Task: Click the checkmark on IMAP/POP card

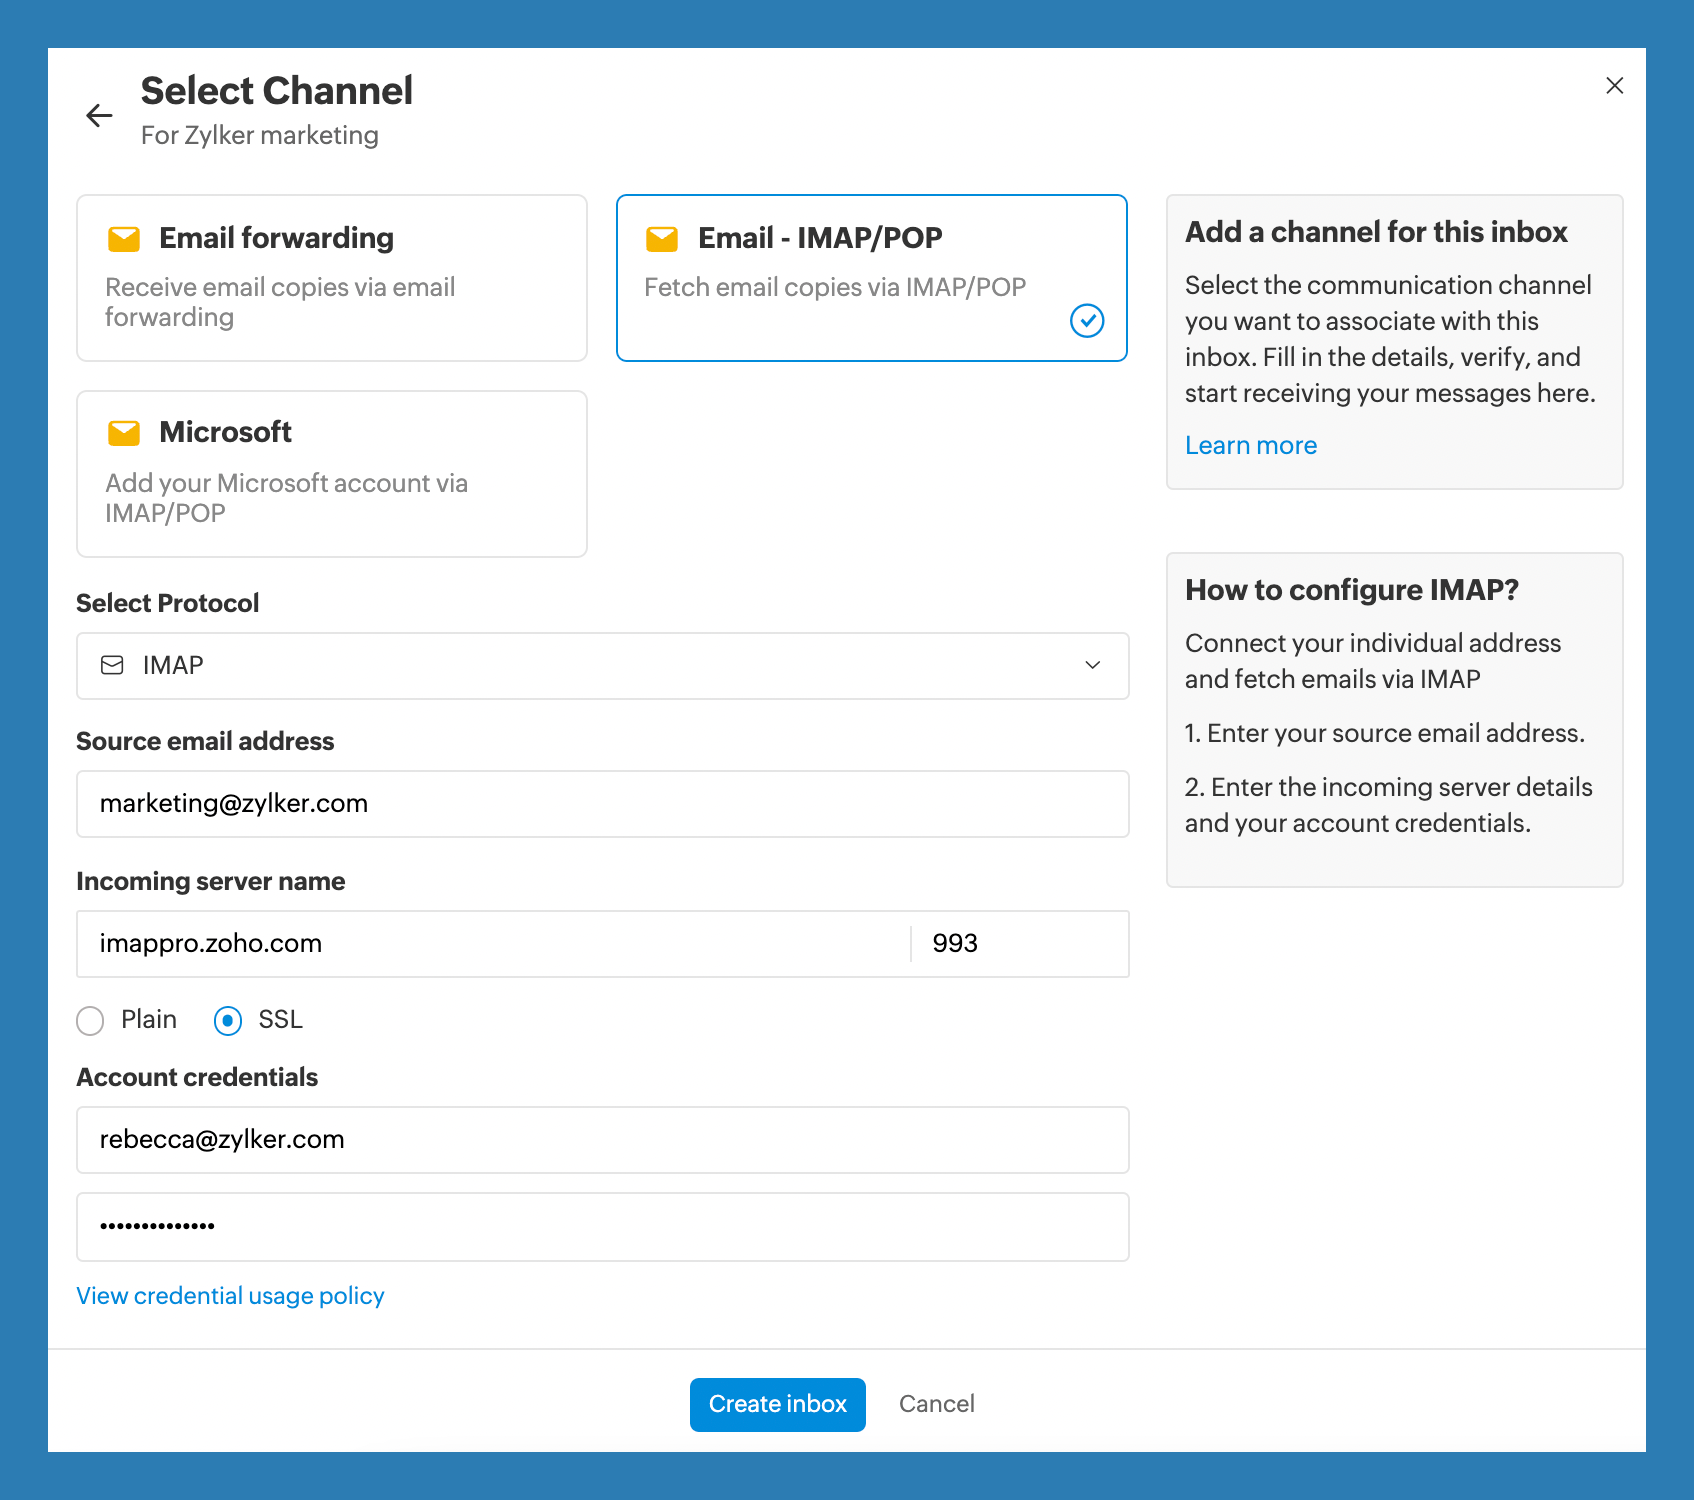Action: click(x=1087, y=321)
